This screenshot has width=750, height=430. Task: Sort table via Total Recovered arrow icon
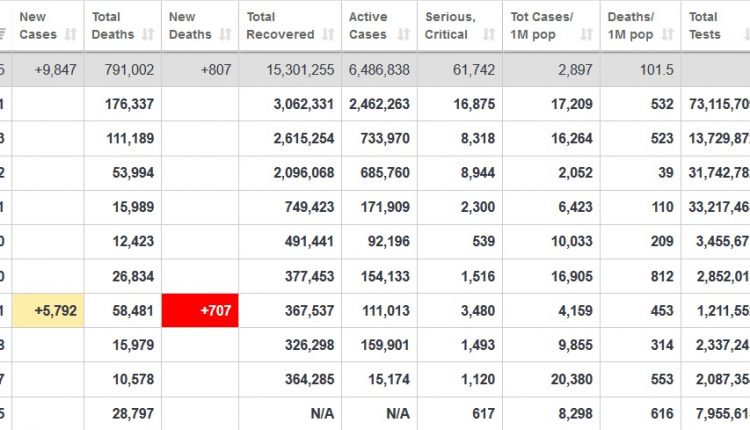tap(326, 34)
